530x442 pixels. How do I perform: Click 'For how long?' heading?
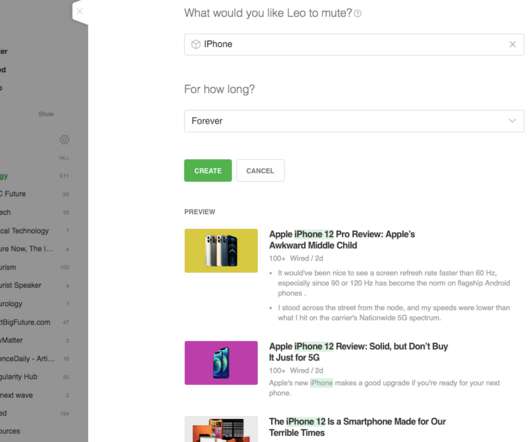click(x=219, y=90)
